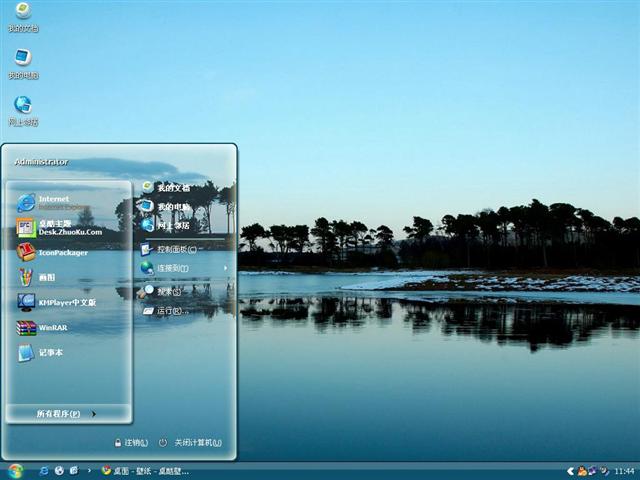This screenshot has height=480, width=640.
Task: Open 网上邻居 icon on the desktop
Action: (x=23, y=111)
